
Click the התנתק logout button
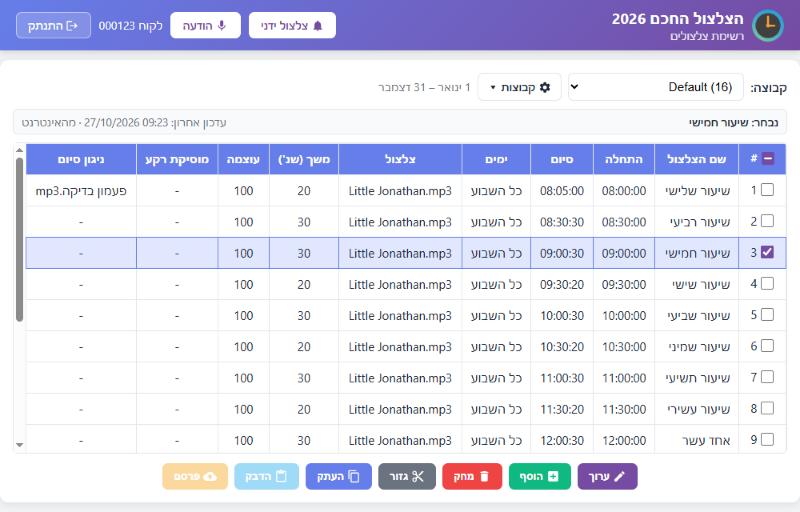pyautogui.click(x=53, y=25)
